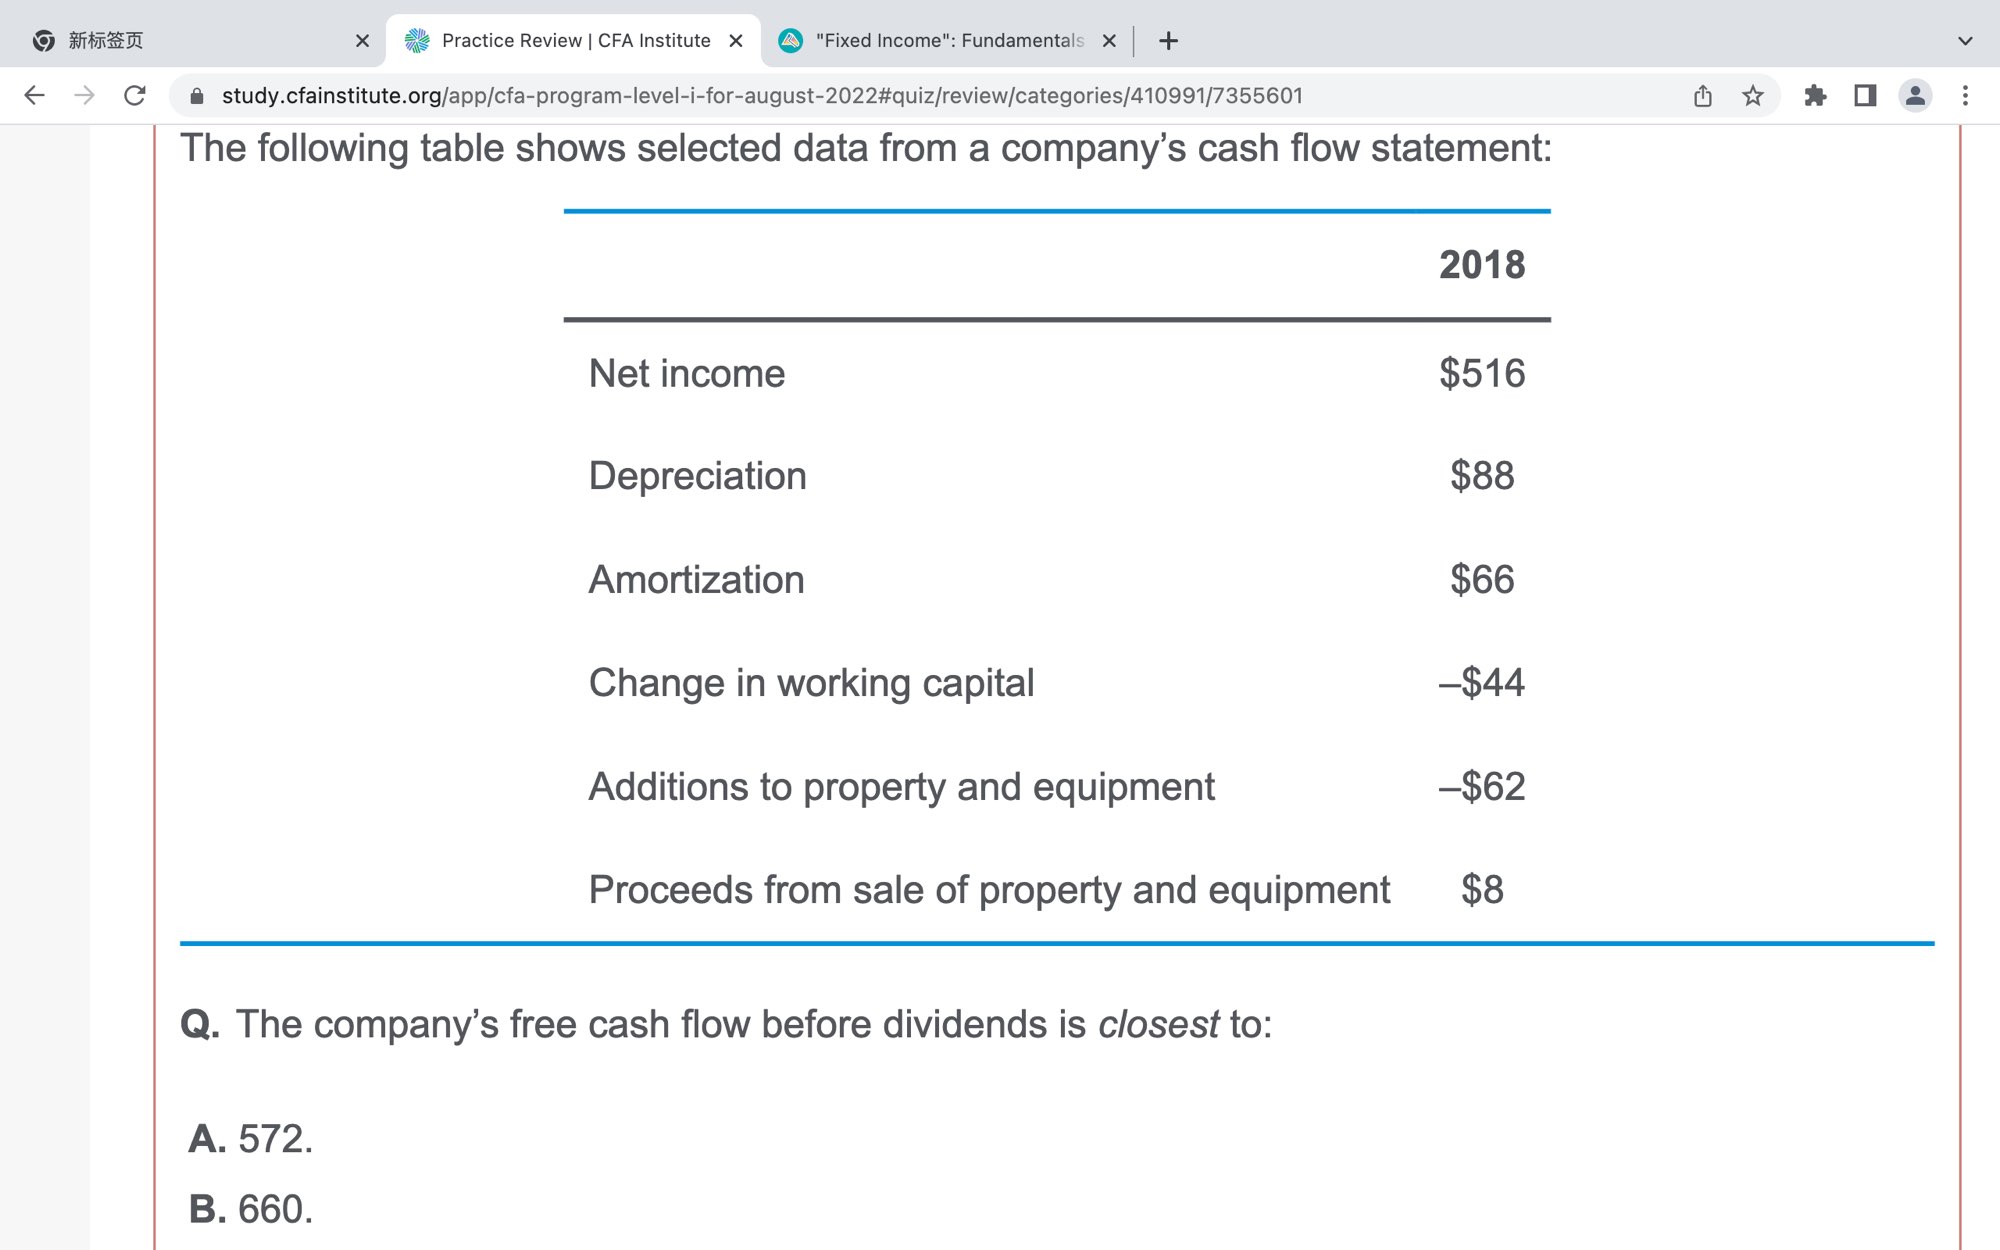The height and width of the screenshot is (1250, 2000).
Task: Click the site lock security icon
Action: click(x=197, y=95)
